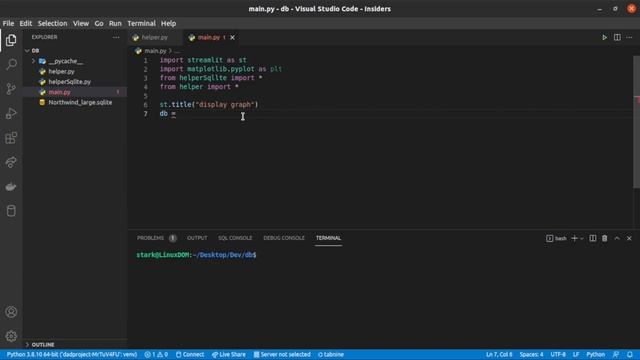
Task: Change encoding via UTF-8 indicator
Action: 558,354
